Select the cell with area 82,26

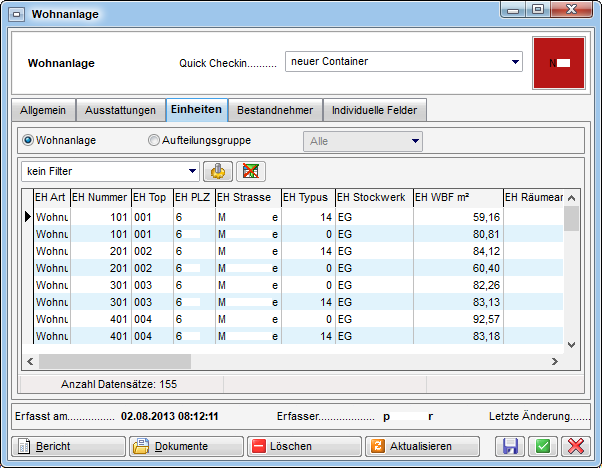point(458,285)
